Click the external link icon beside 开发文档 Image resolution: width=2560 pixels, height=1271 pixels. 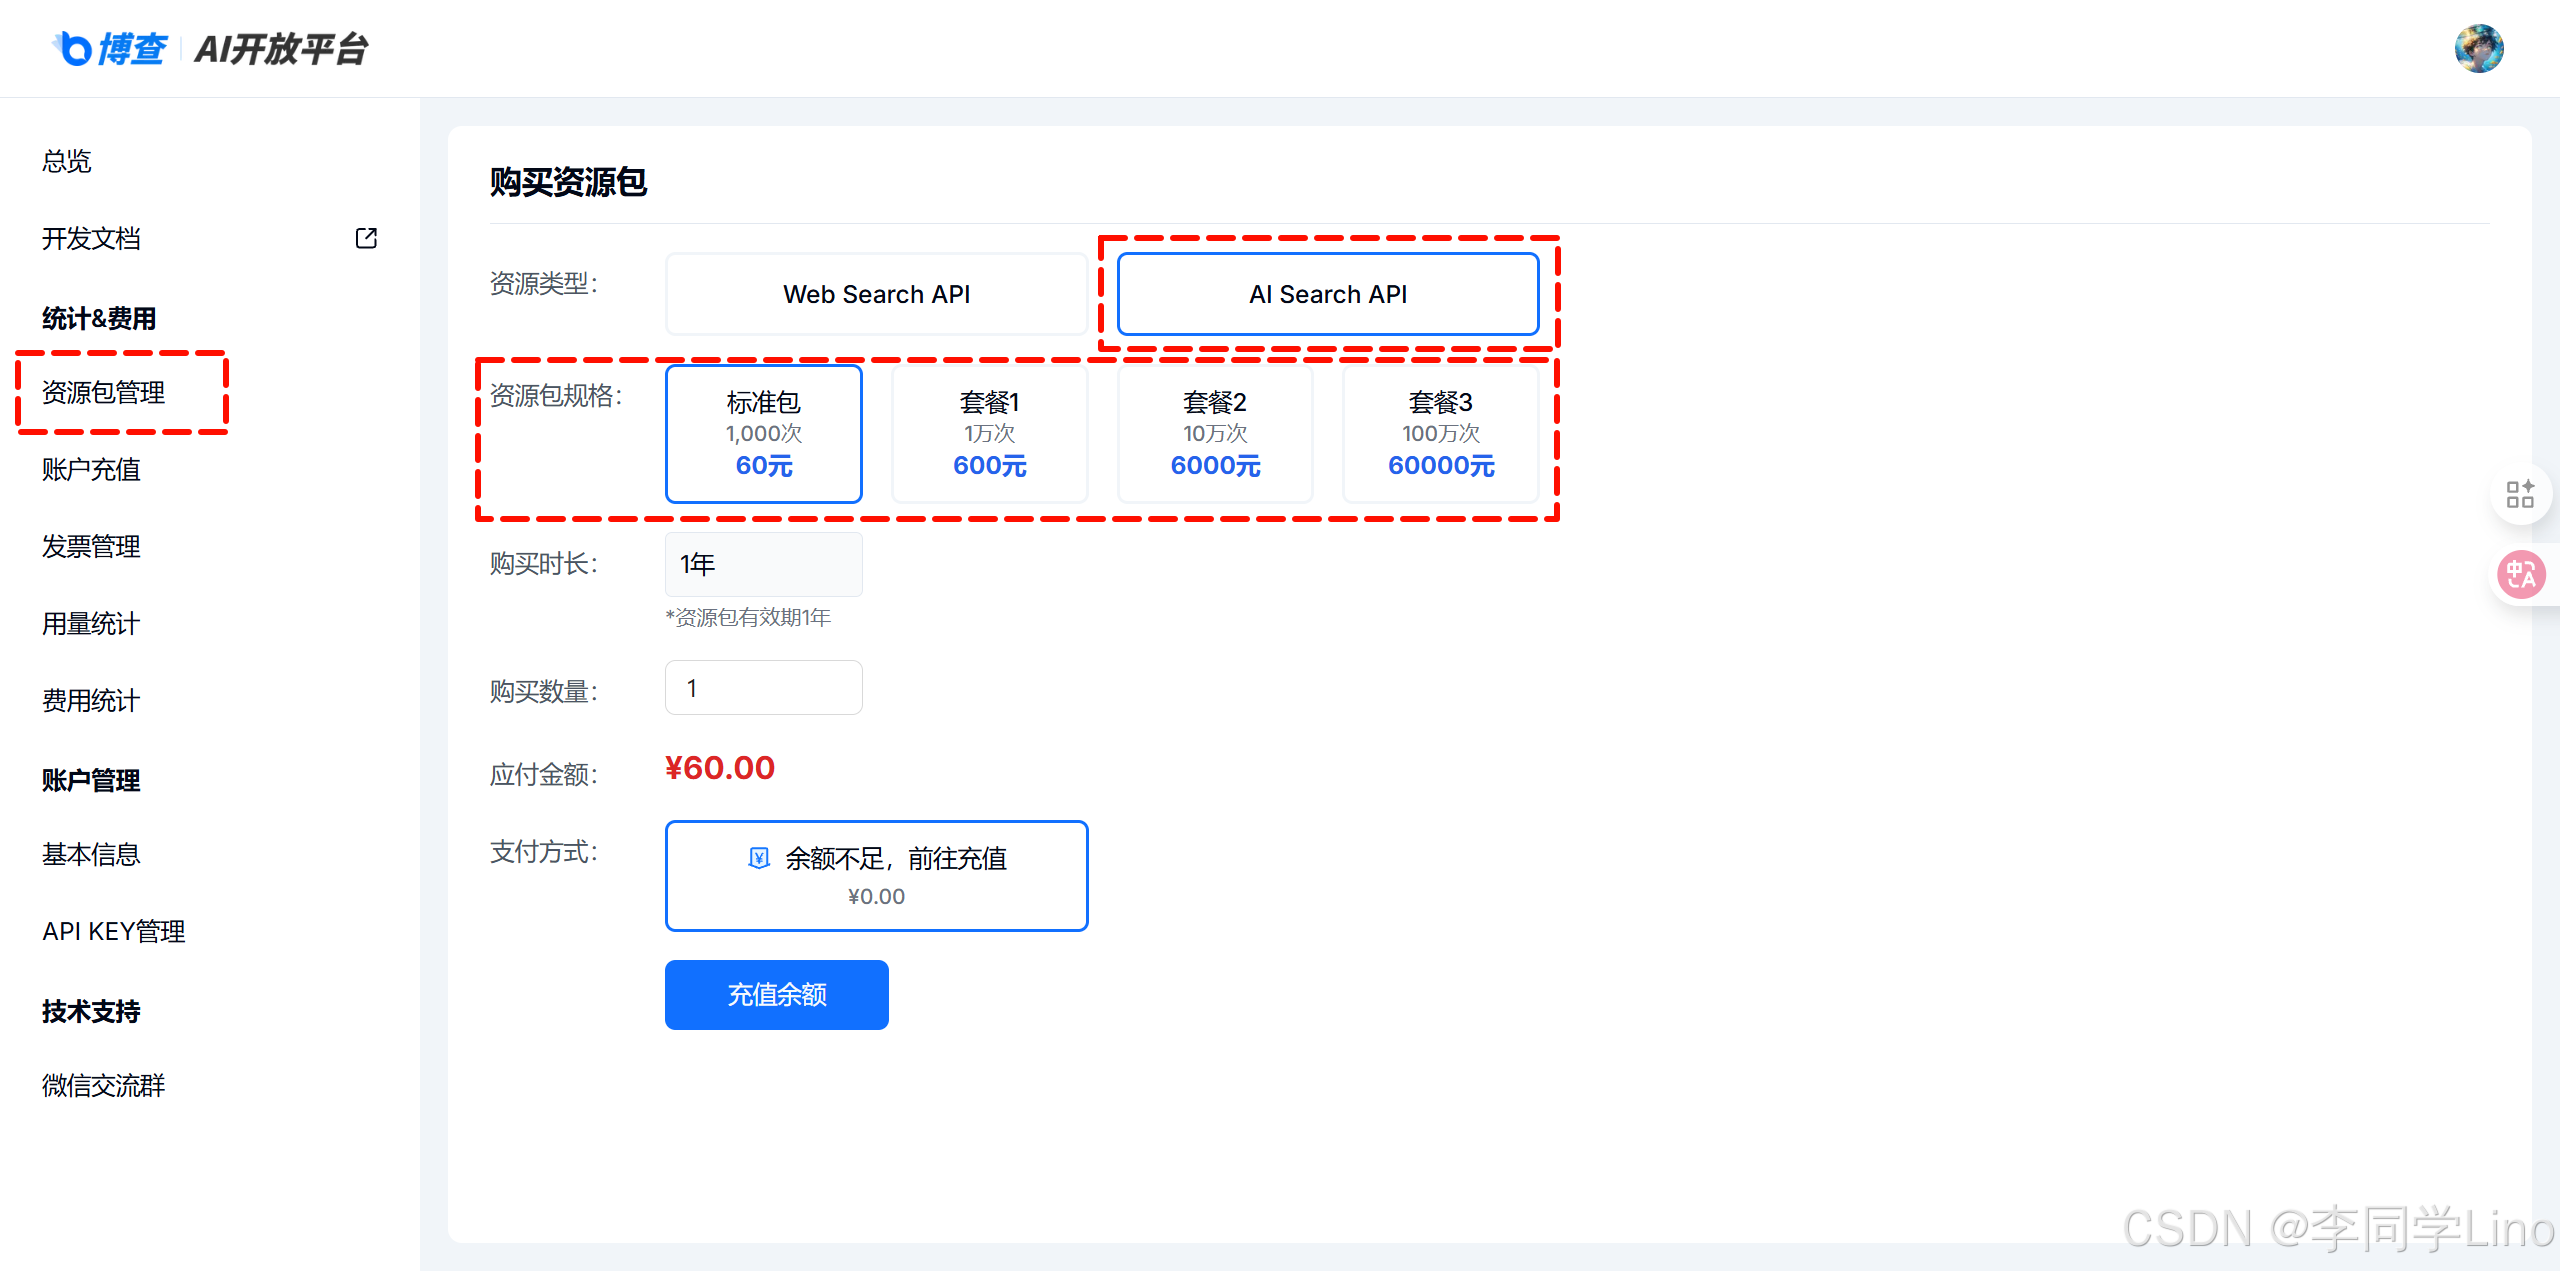point(366,238)
